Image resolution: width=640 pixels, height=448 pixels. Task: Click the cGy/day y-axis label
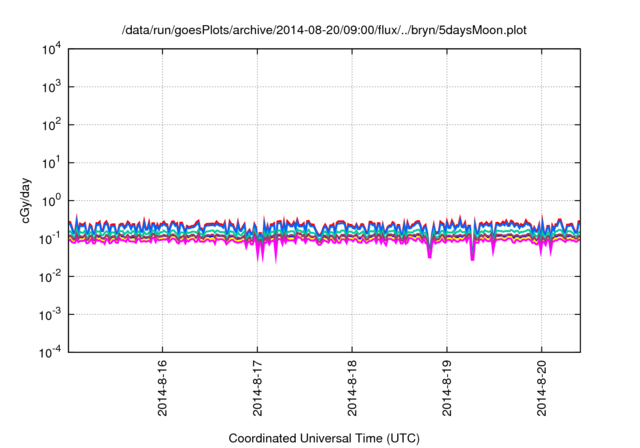point(14,201)
